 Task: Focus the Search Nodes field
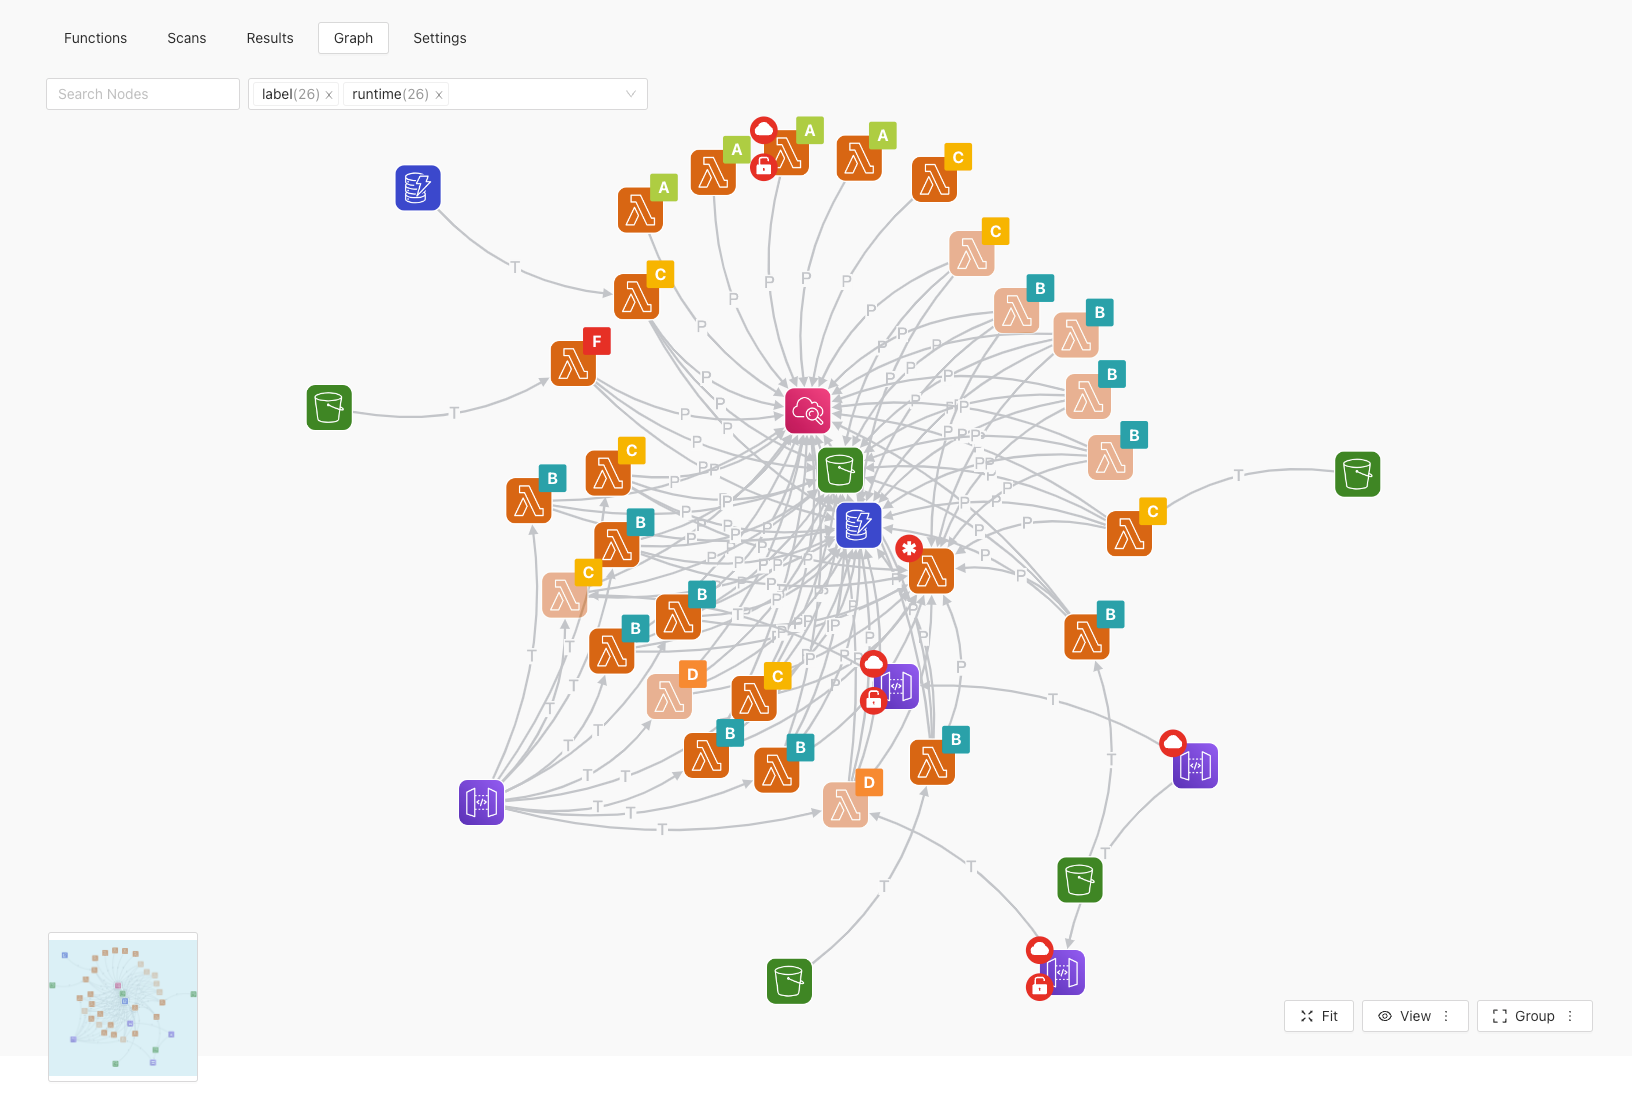coord(143,94)
